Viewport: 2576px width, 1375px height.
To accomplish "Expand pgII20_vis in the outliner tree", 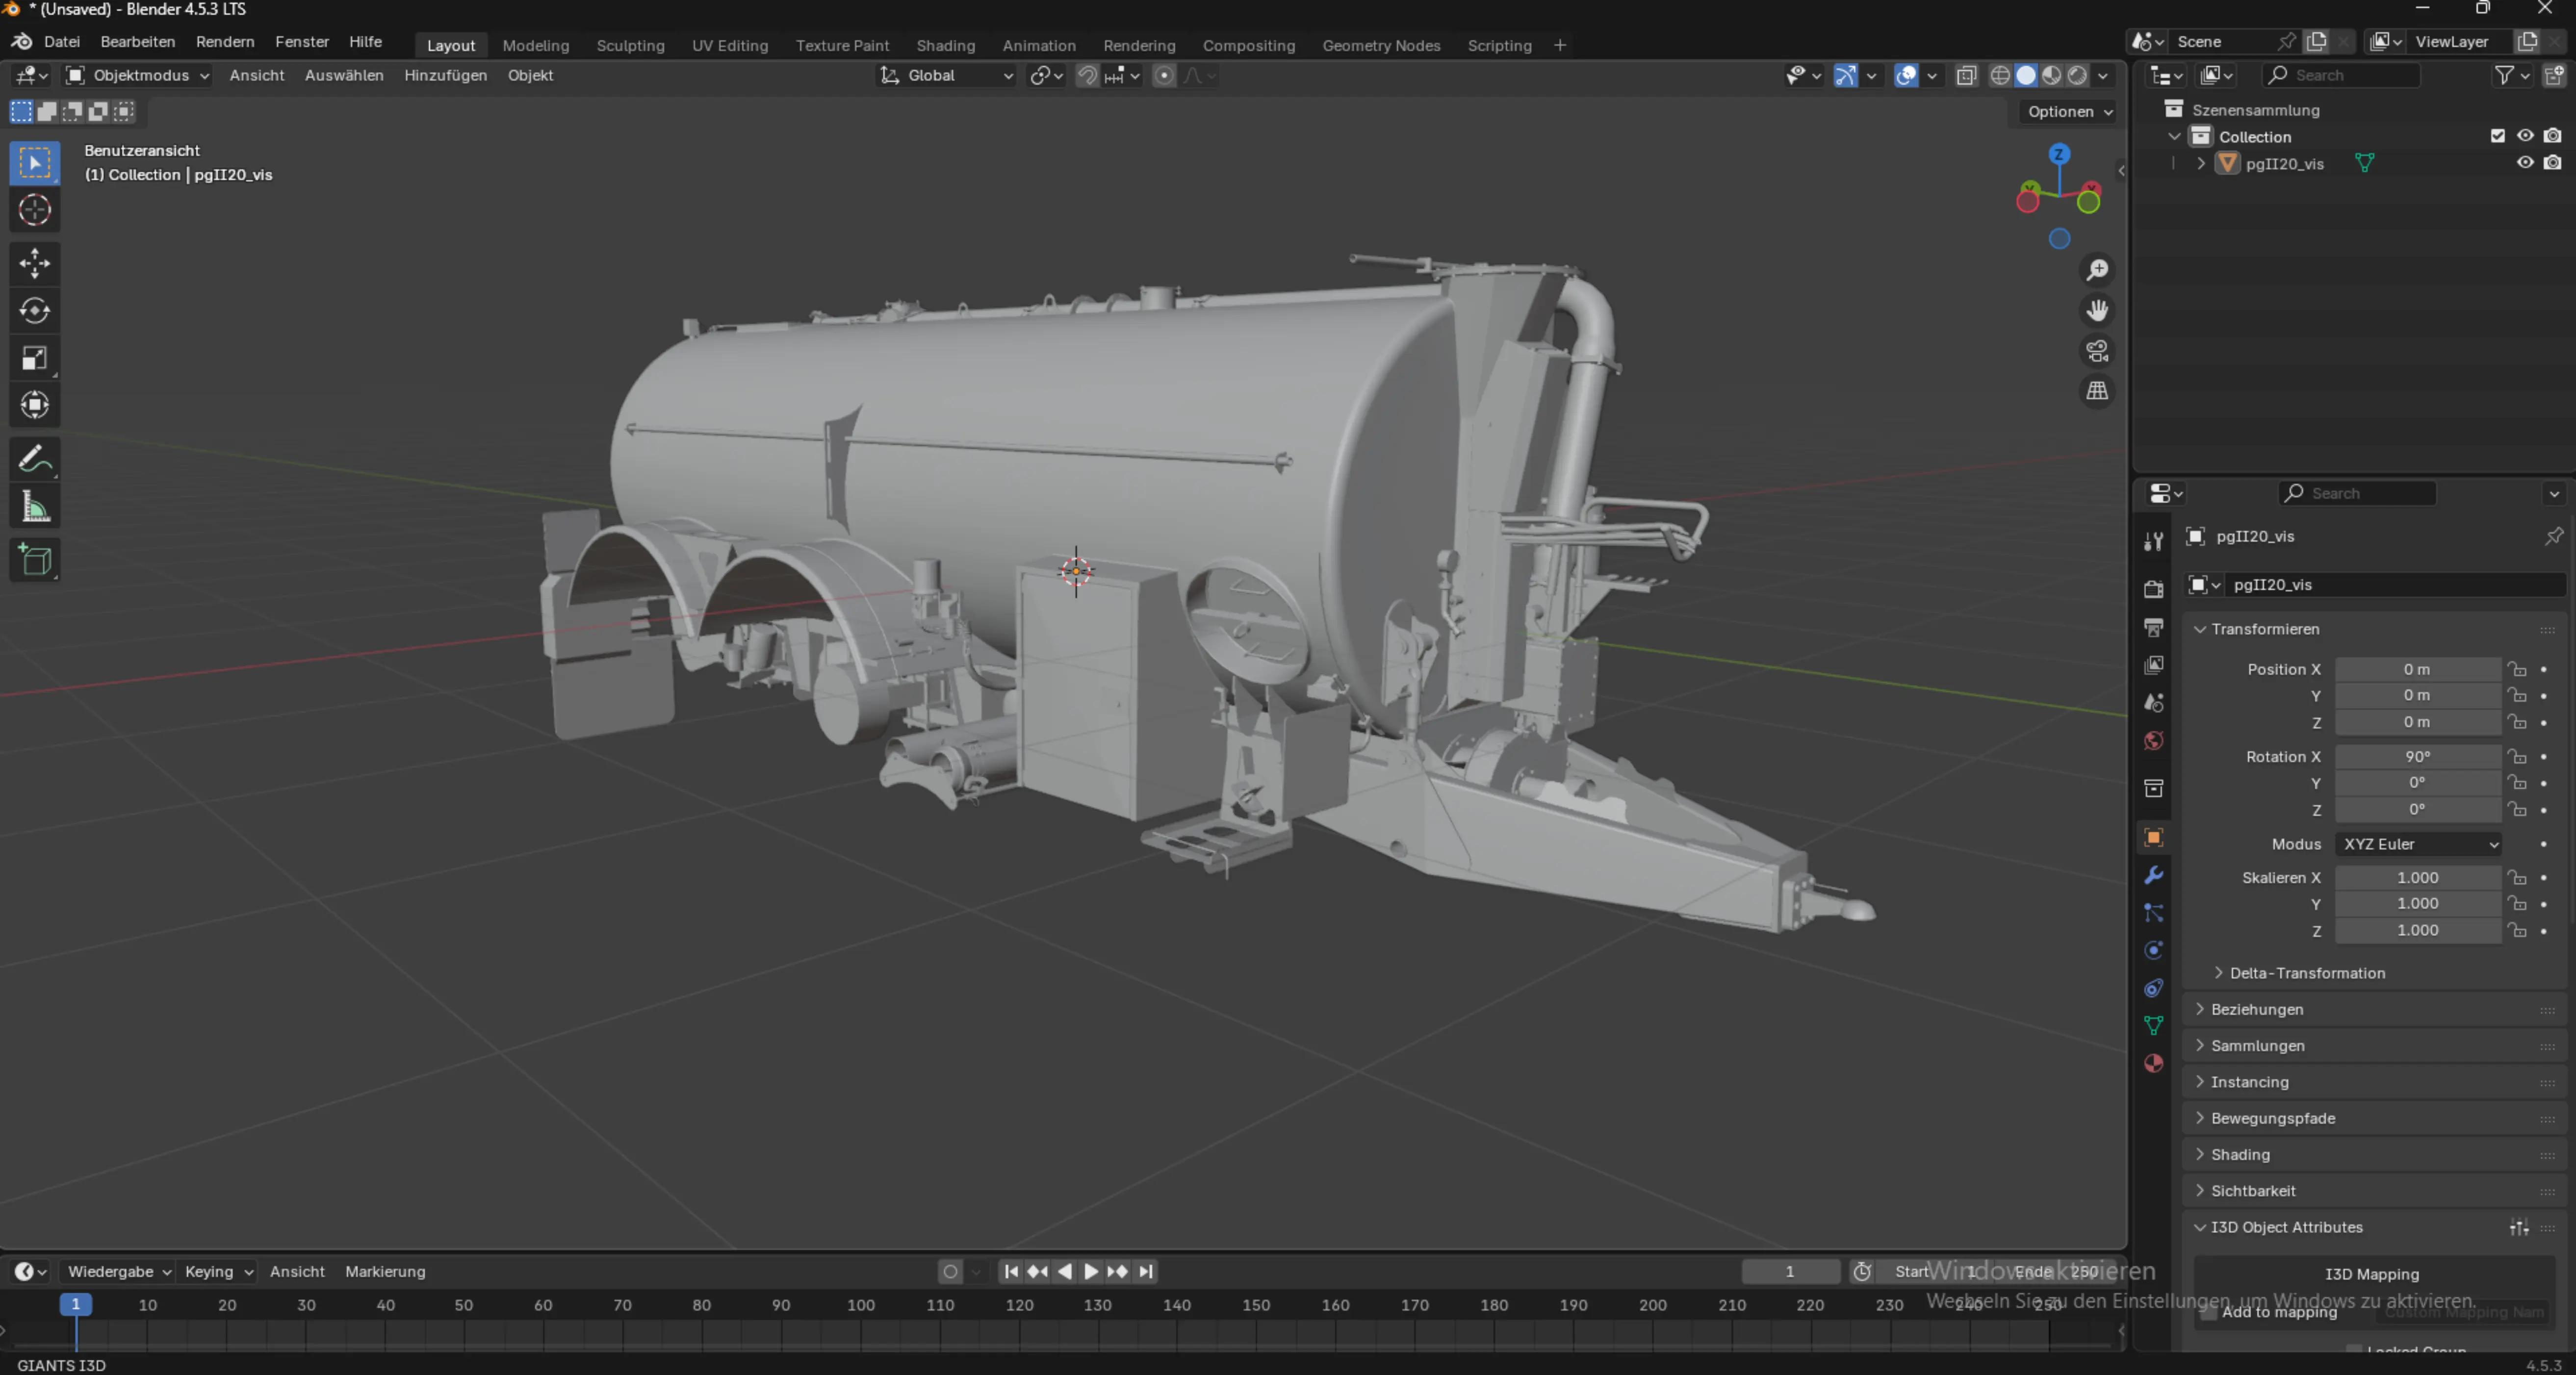I will (x=2201, y=163).
